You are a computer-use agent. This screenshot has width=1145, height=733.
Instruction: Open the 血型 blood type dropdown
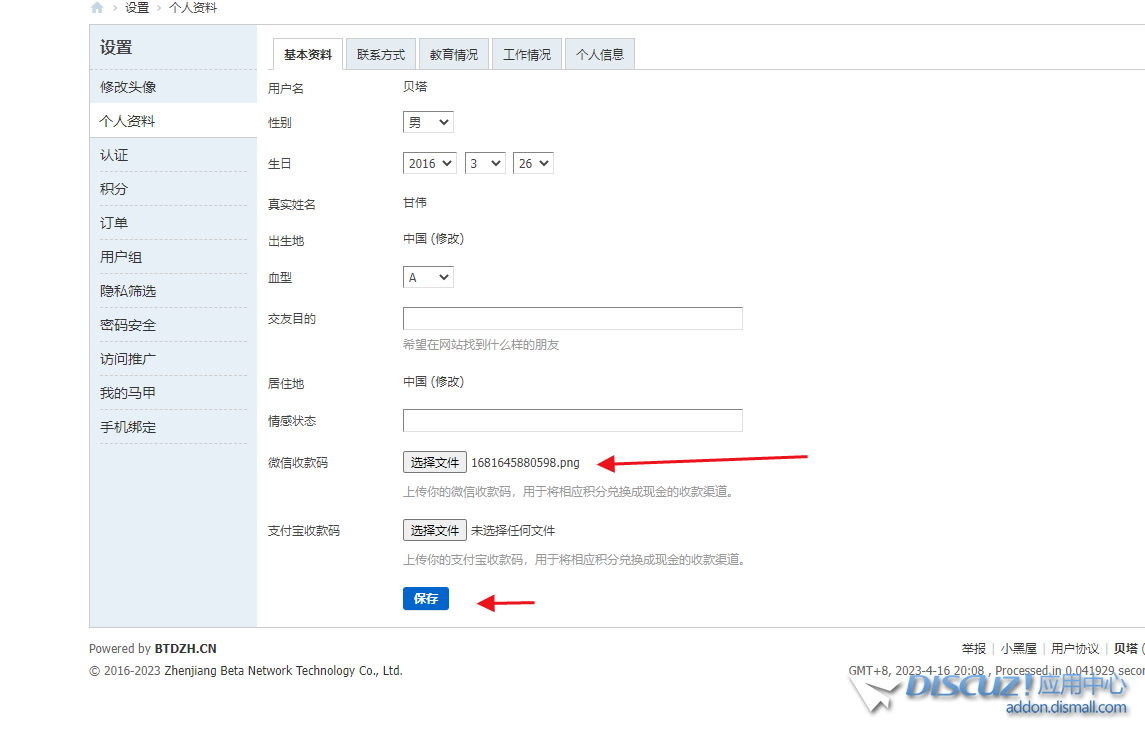tap(427, 276)
